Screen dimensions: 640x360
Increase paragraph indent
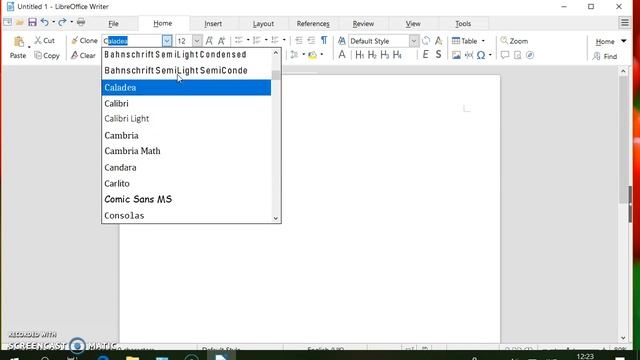click(299, 40)
